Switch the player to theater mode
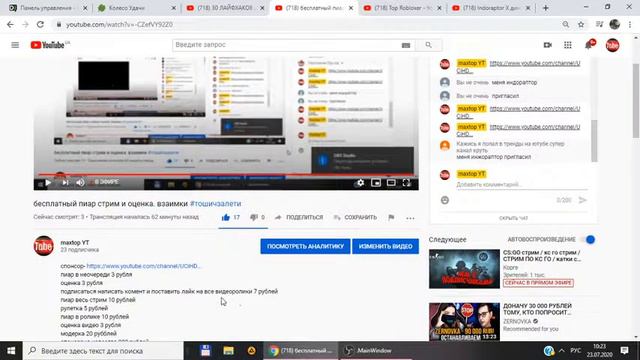The image size is (640, 360). click(x=391, y=182)
